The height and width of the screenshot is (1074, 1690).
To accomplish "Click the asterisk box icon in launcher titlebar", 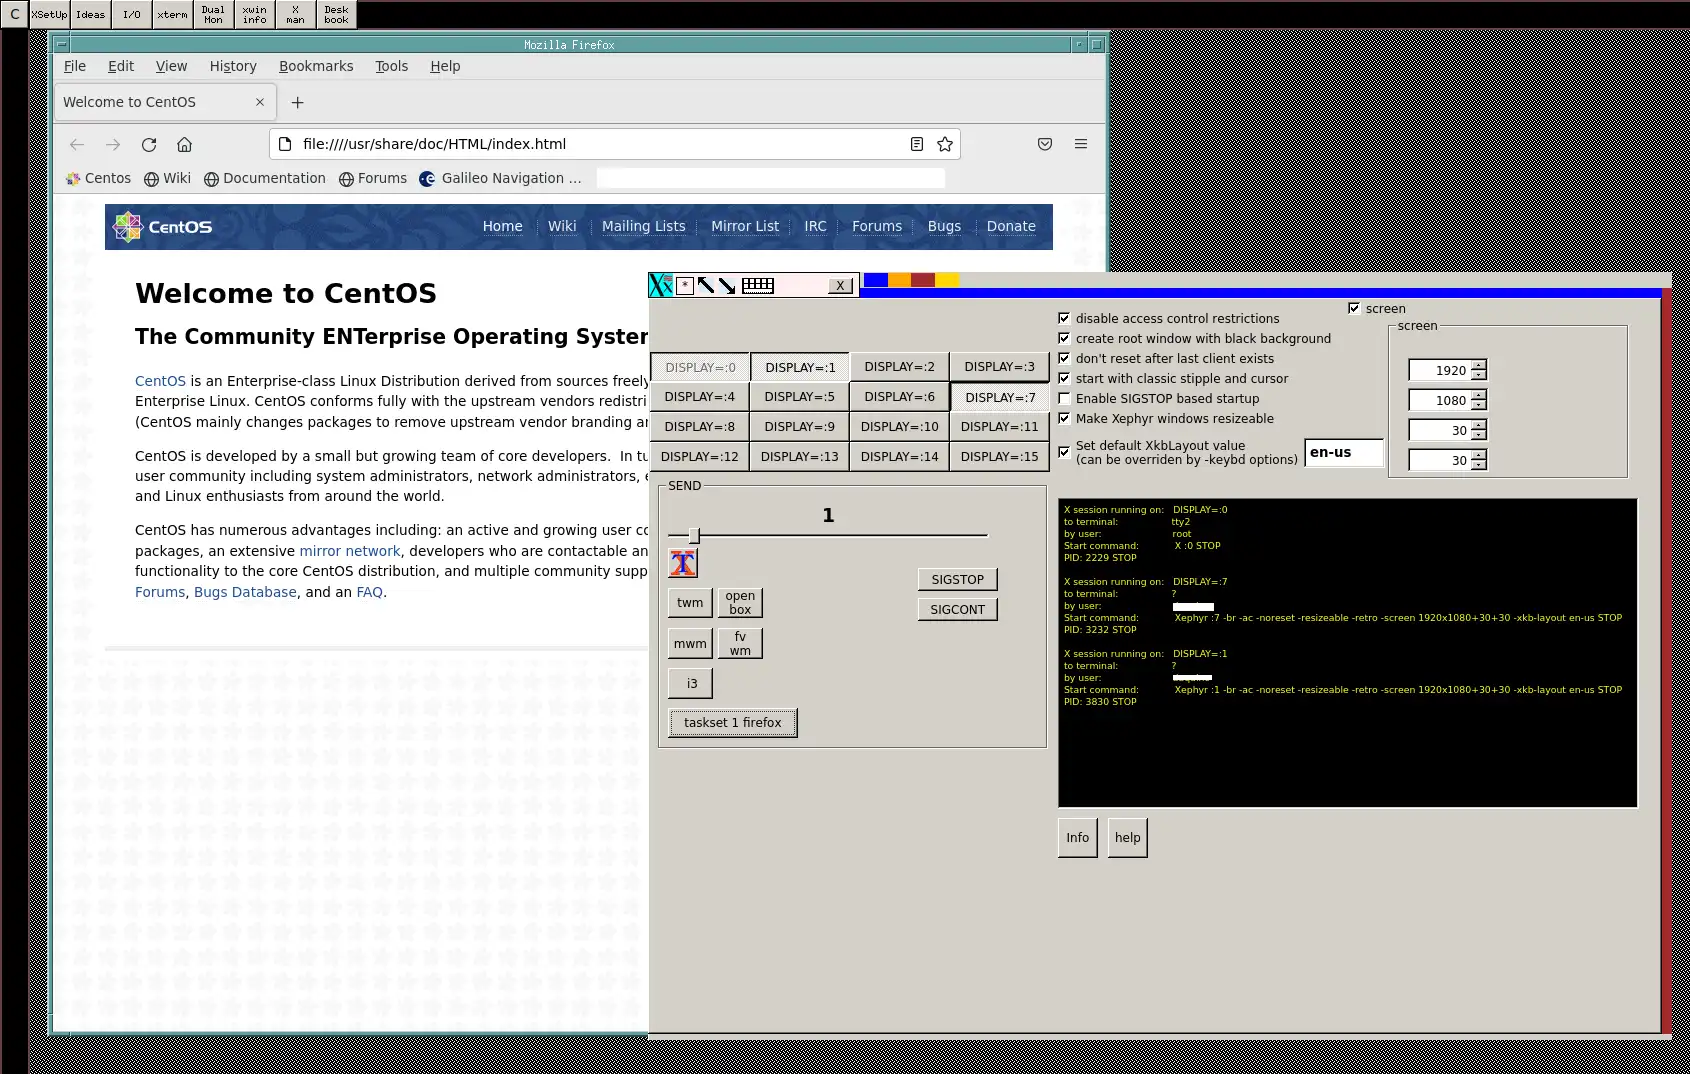I will (x=685, y=286).
